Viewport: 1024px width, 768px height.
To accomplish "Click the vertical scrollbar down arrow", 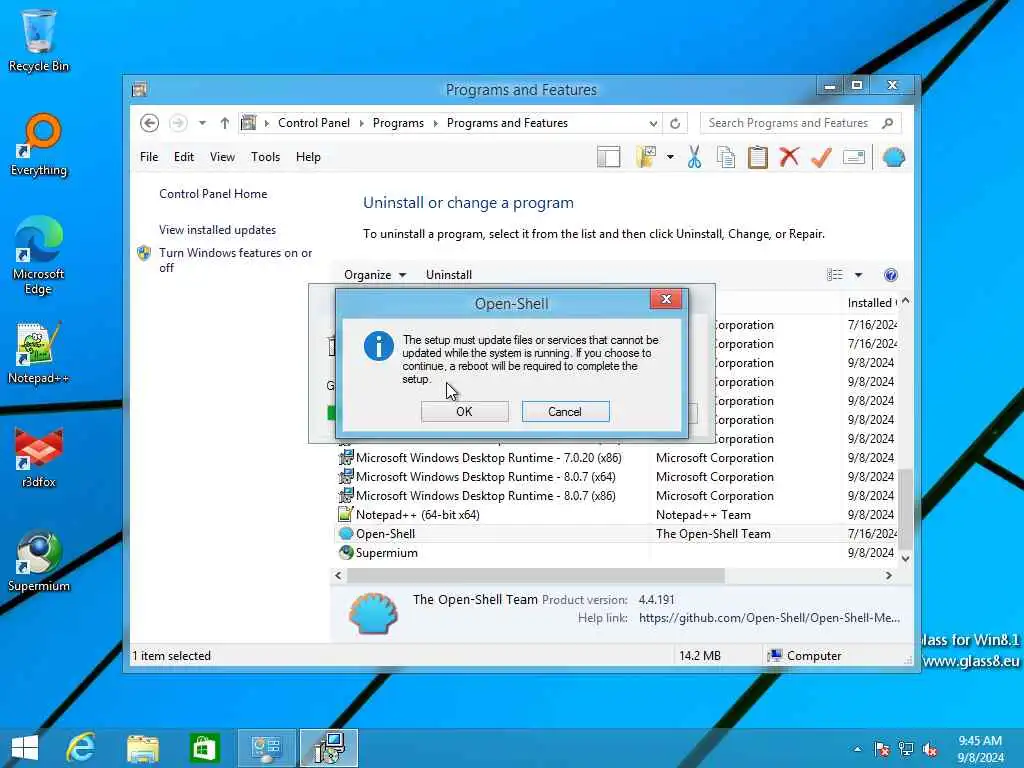I will pyautogui.click(x=905, y=558).
